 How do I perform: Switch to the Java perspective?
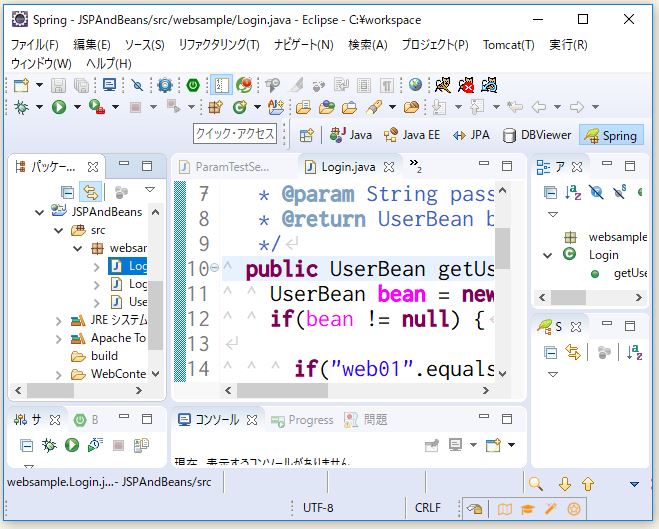(351, 135)
